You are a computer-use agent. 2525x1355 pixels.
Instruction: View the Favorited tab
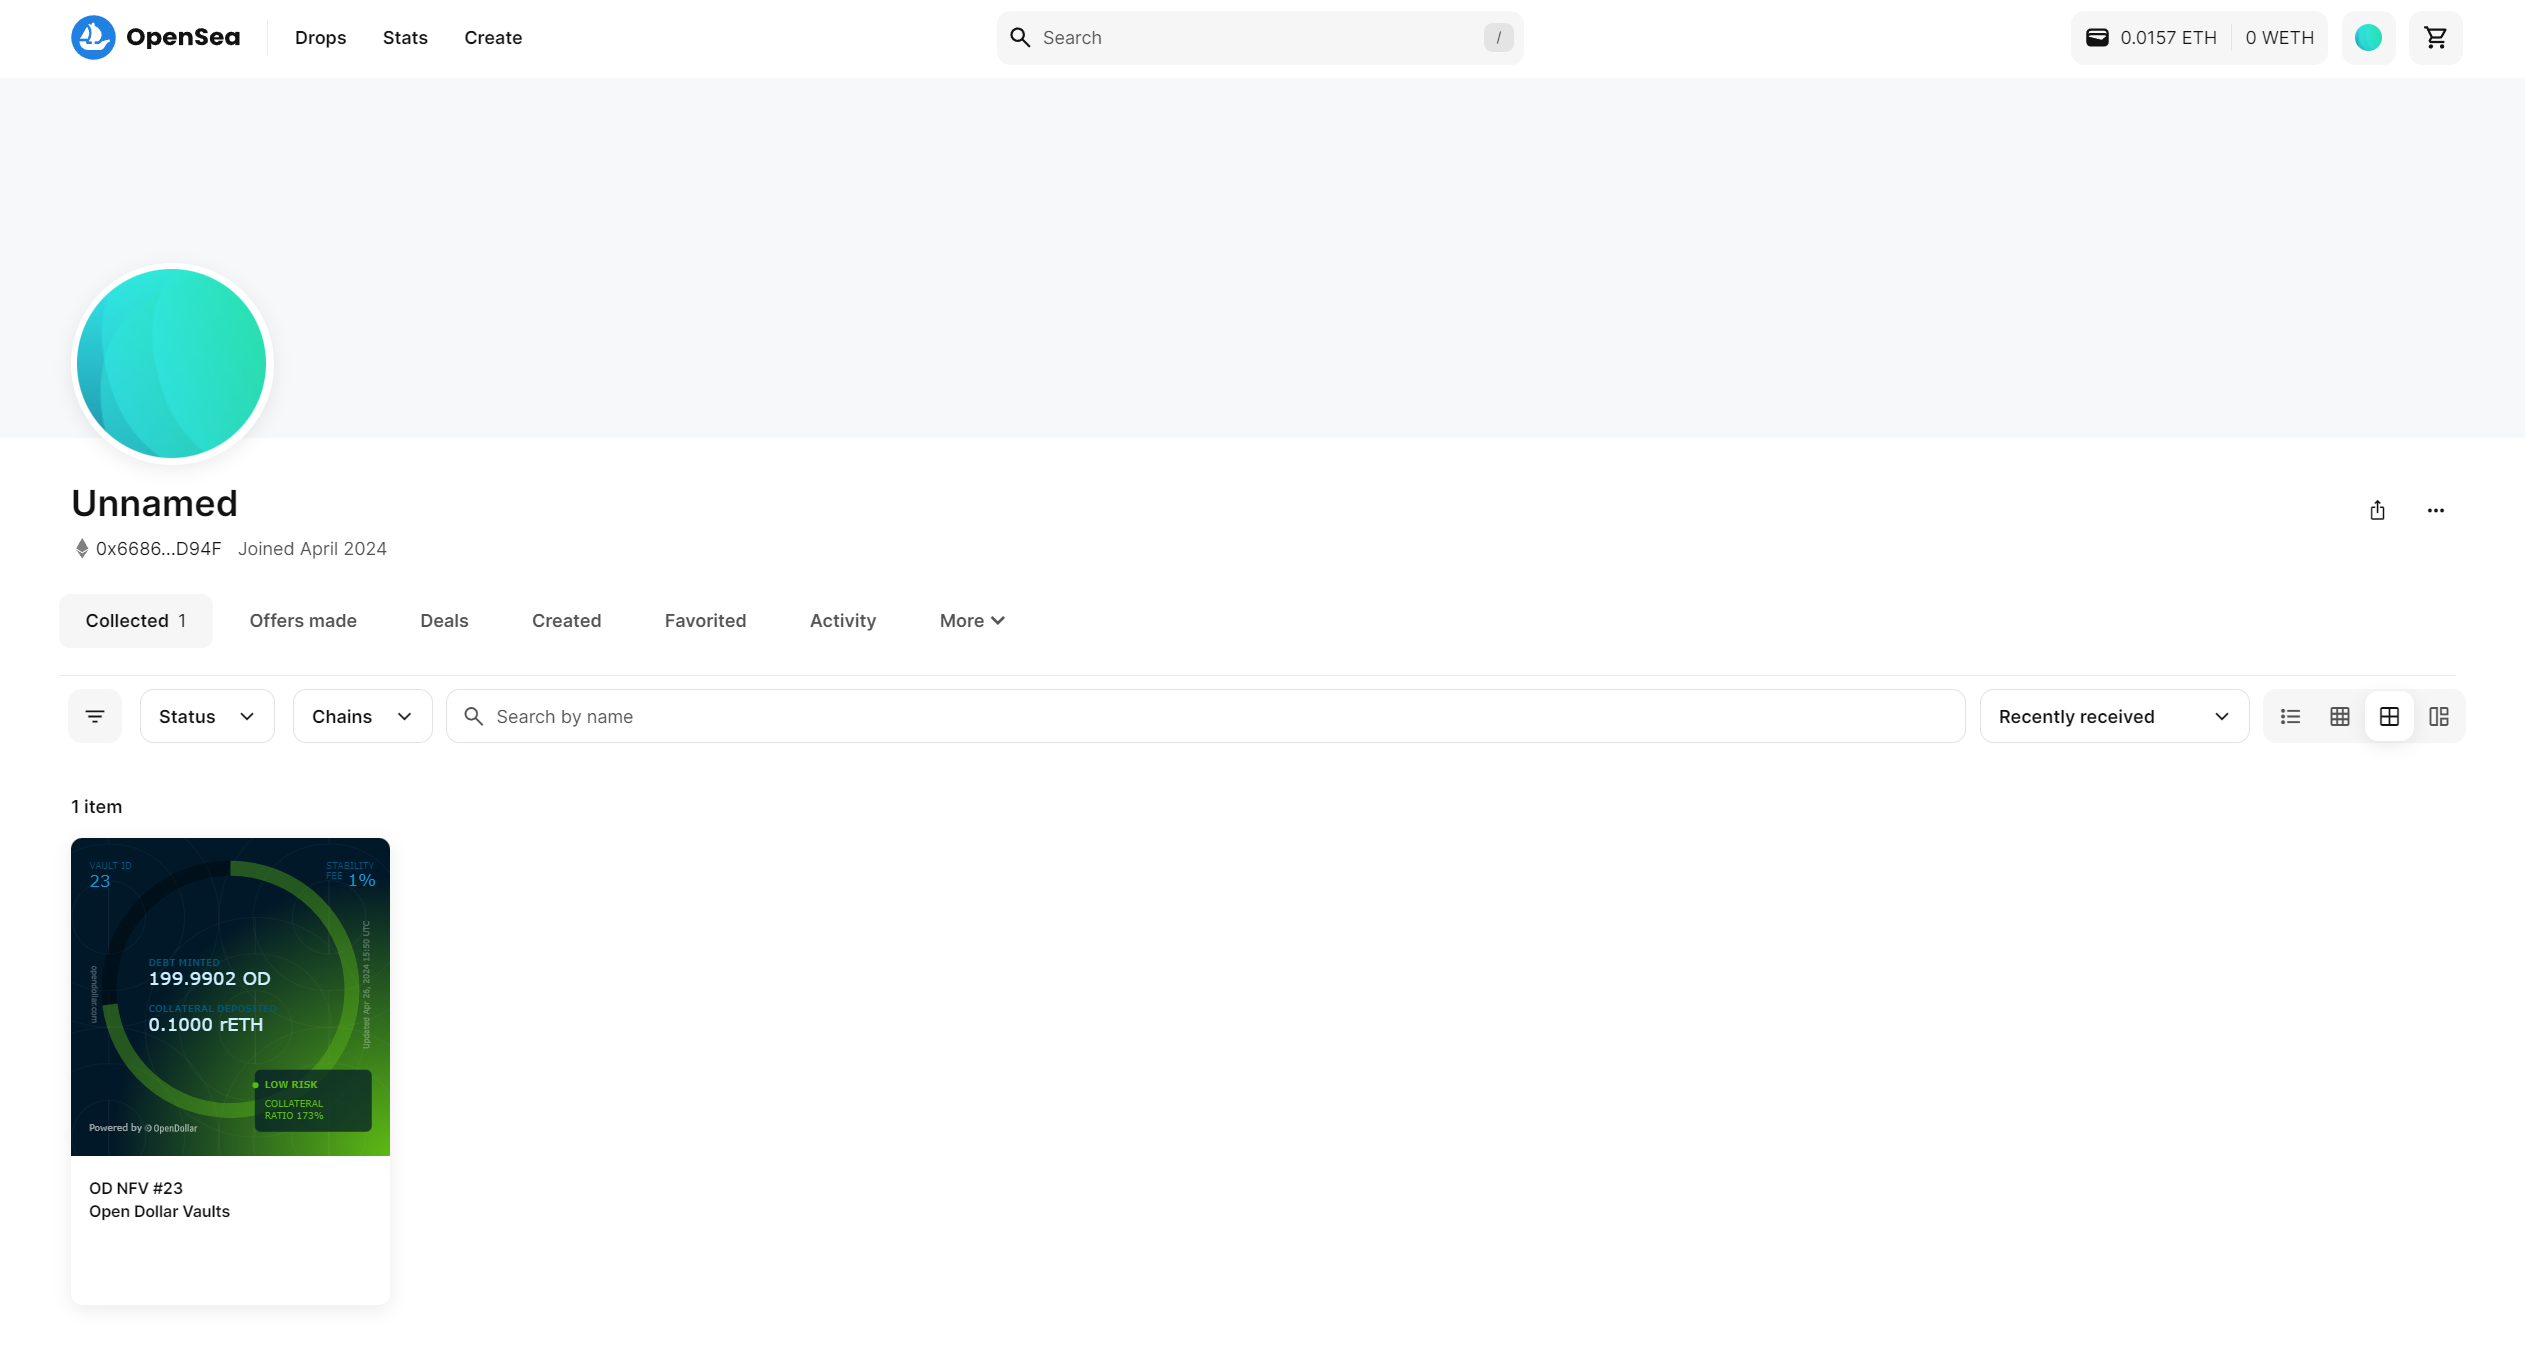(705, 620)
